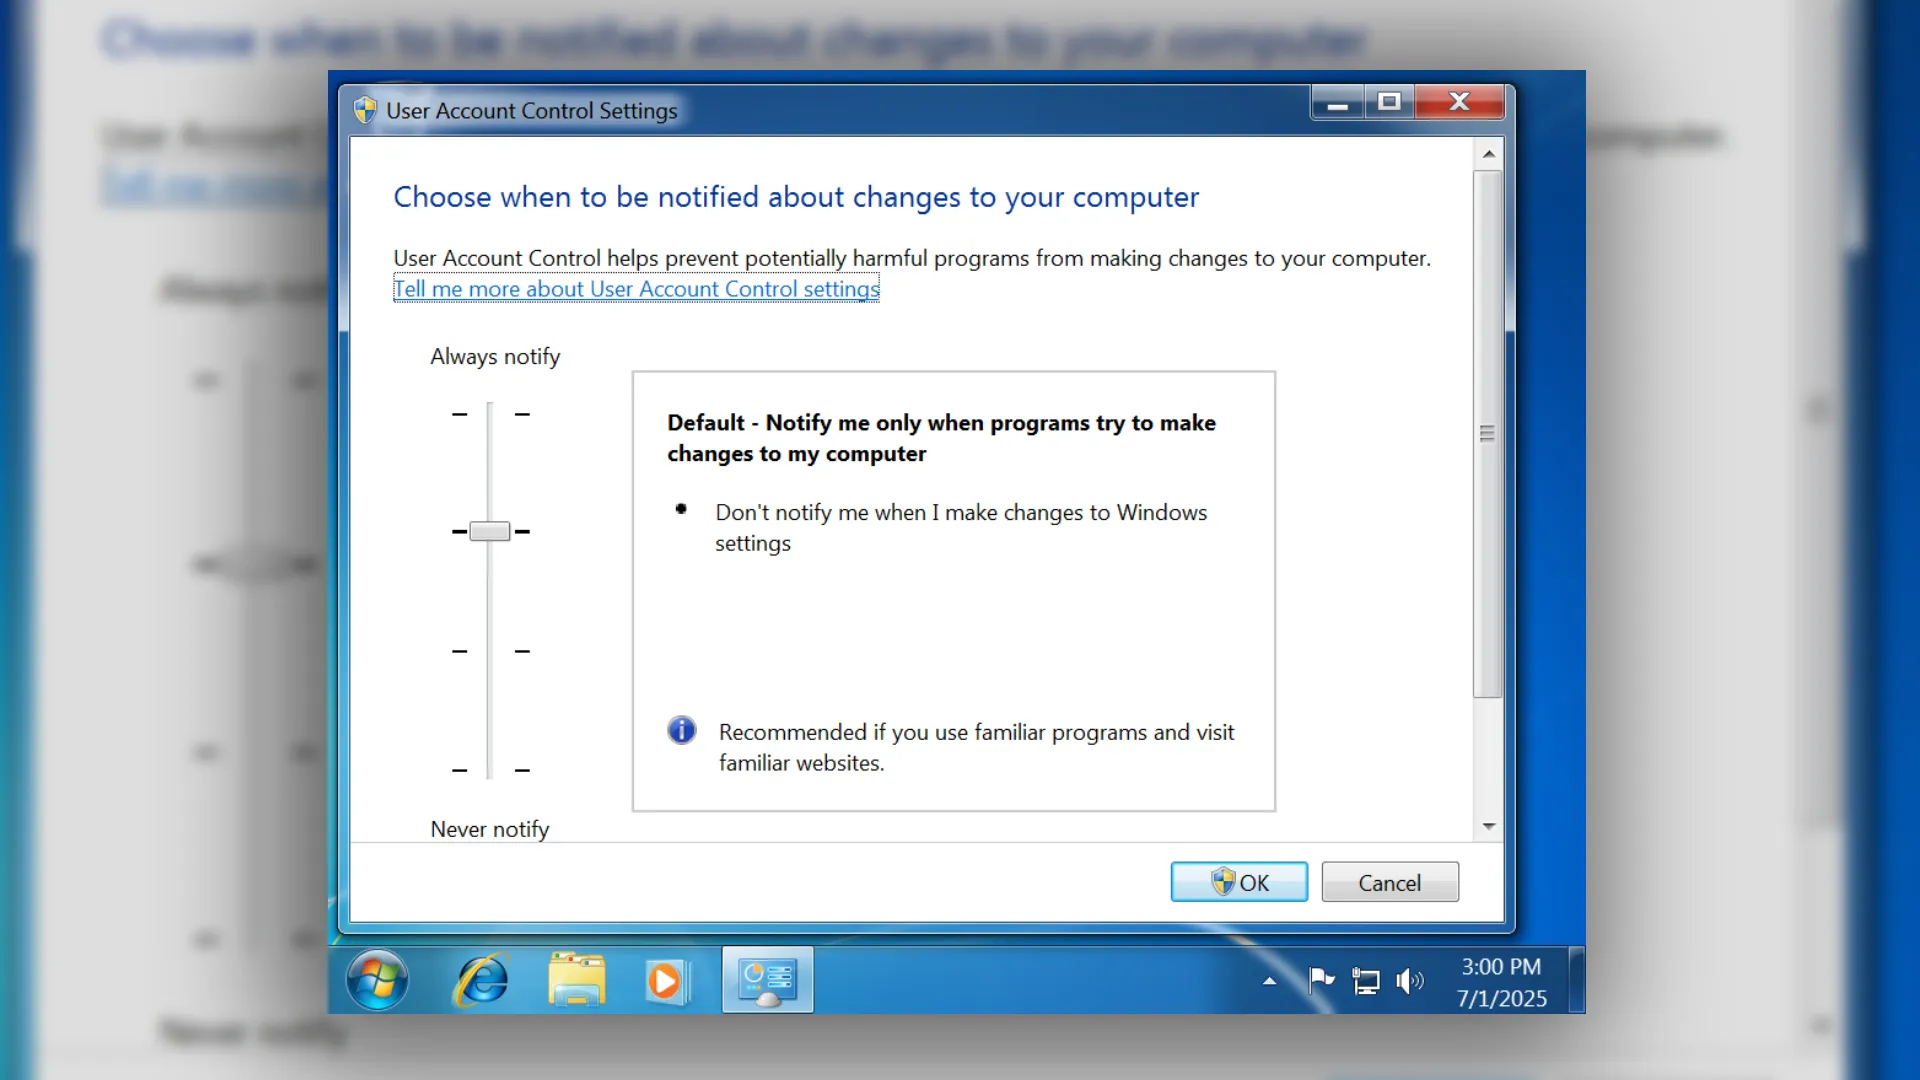Image resolution: width=1920 pixels, height=1080 pixels.
Task: Open the clock showing 3:00 PM
Action: coord(1500,982)
